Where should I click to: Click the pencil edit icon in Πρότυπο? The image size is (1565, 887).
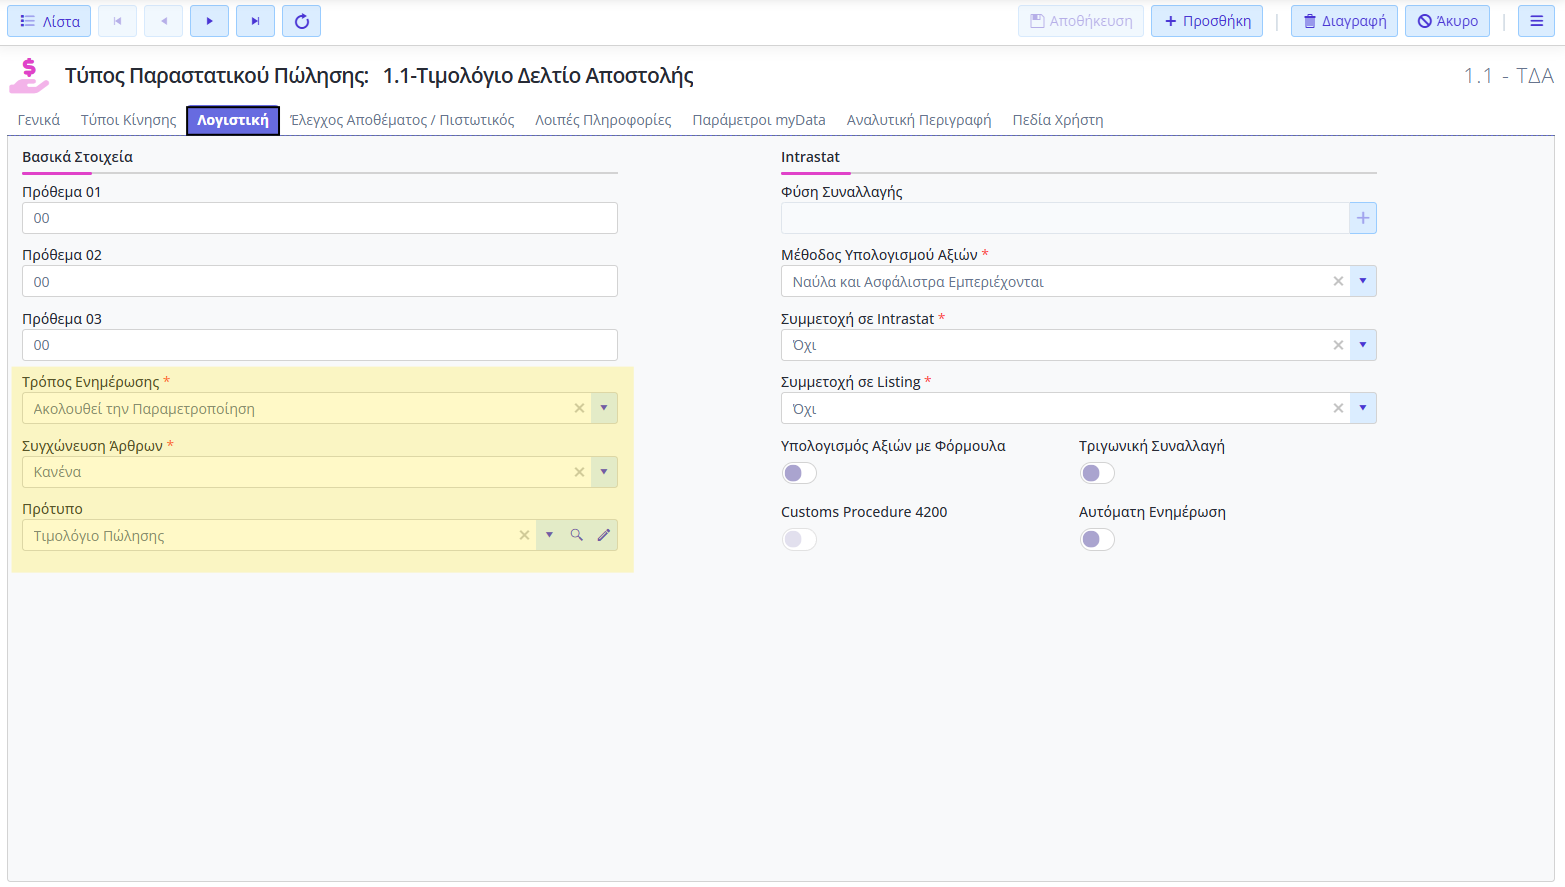point(604,535)
